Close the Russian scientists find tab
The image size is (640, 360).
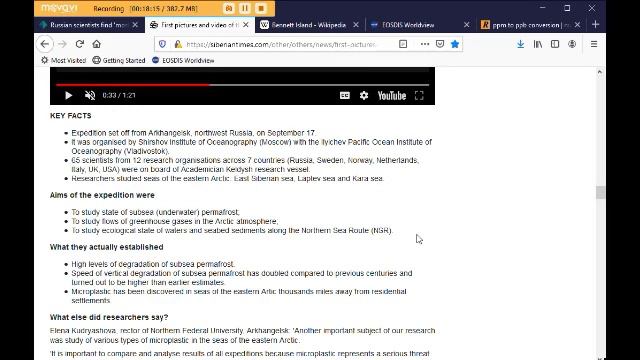coord(135,25)
